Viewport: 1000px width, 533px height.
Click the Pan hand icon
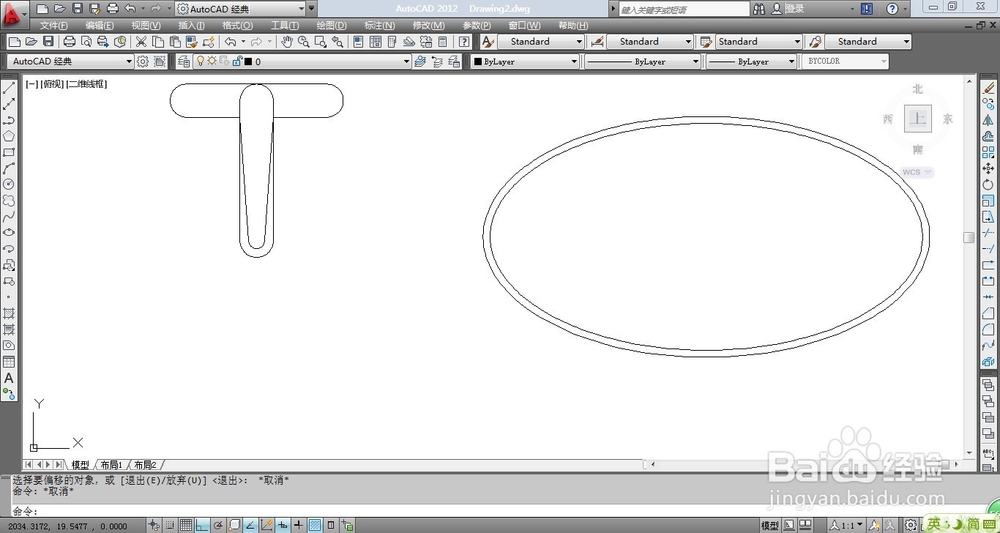pyautogui.click(x=287, y=41)
